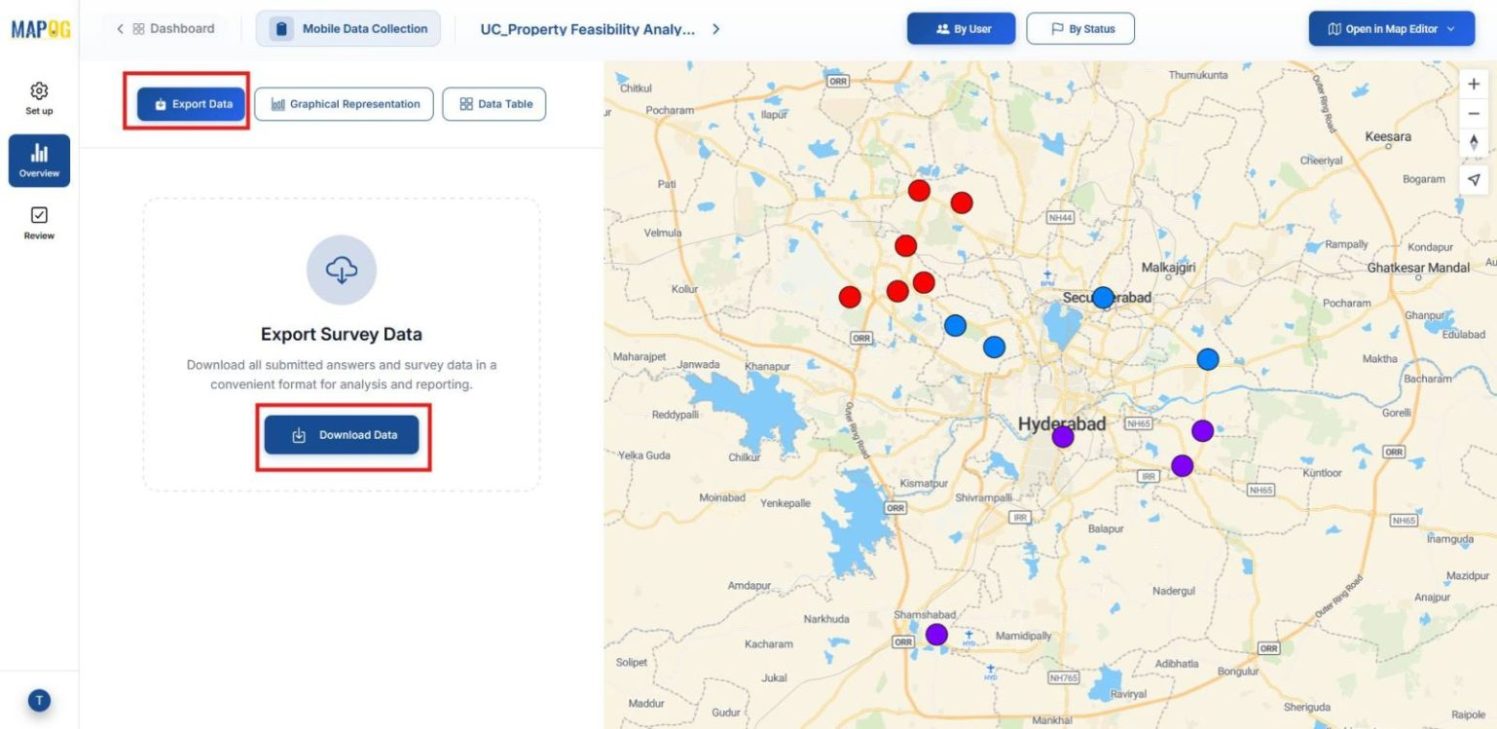Zoom into the map with the plus control

(x=1473, y=84)
